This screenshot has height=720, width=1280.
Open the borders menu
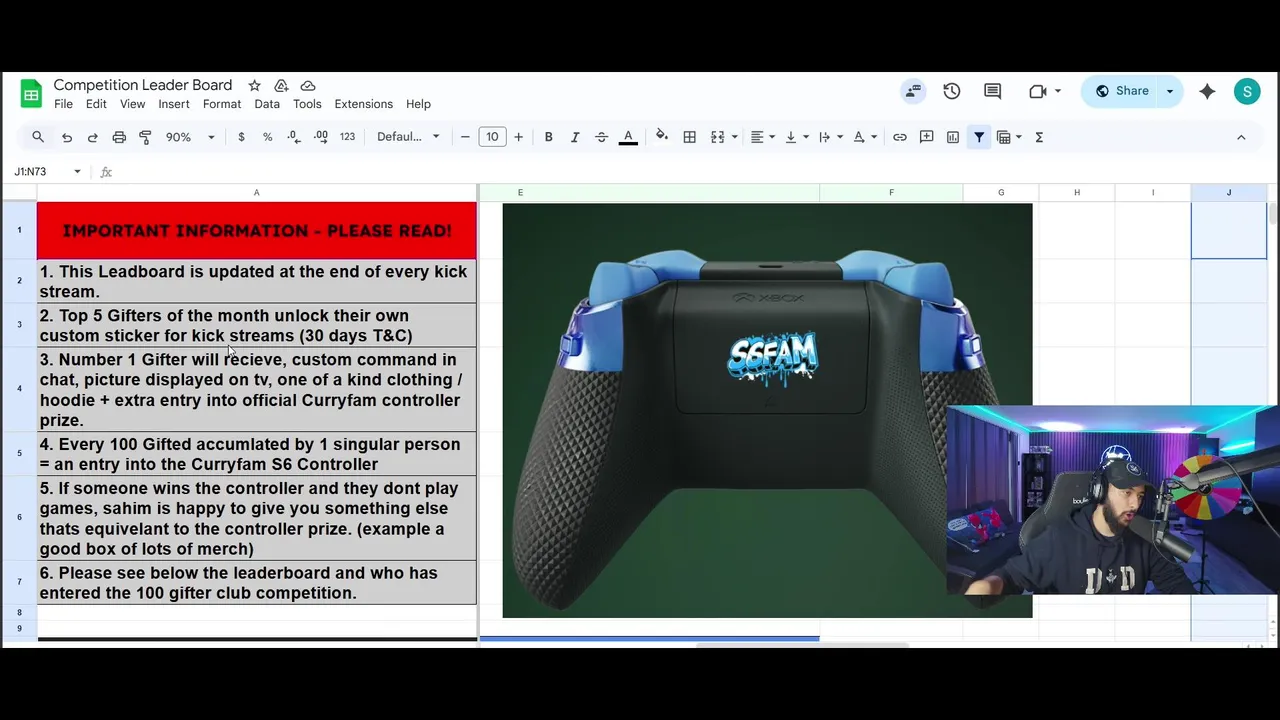click(689, 137)
